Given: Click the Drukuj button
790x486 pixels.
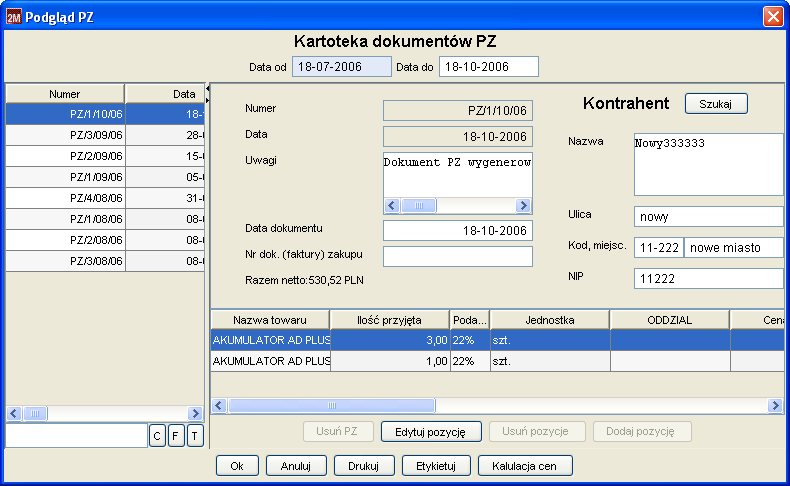Looking at the screenshot, I should [364, 466].
